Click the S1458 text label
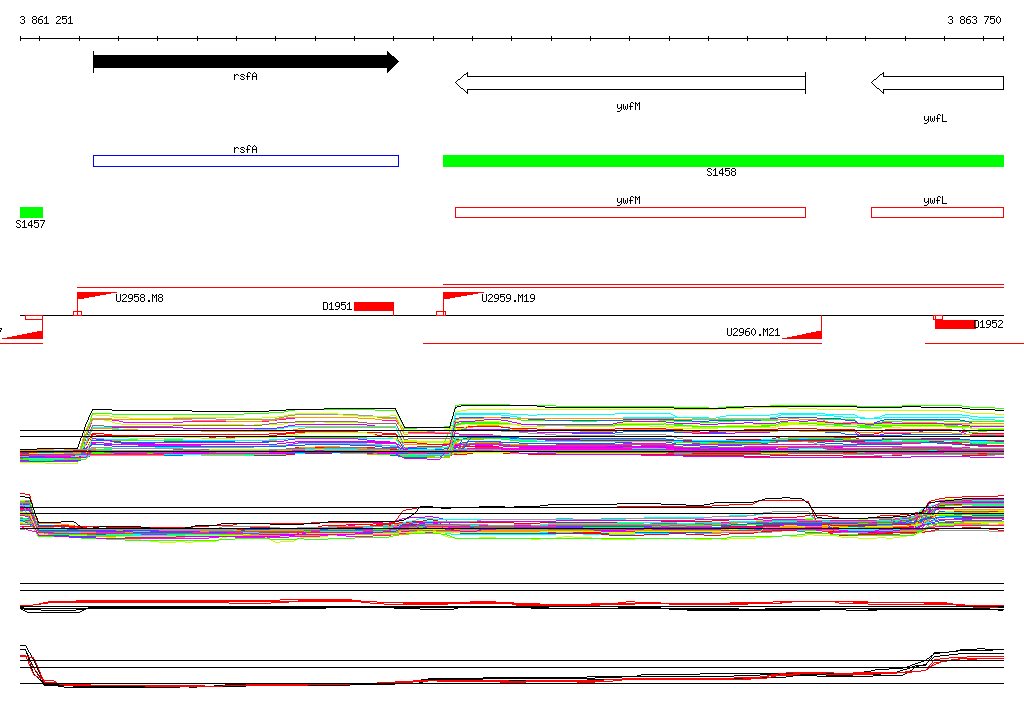This screenshot has width=1024, height=714. coord(721,172)
